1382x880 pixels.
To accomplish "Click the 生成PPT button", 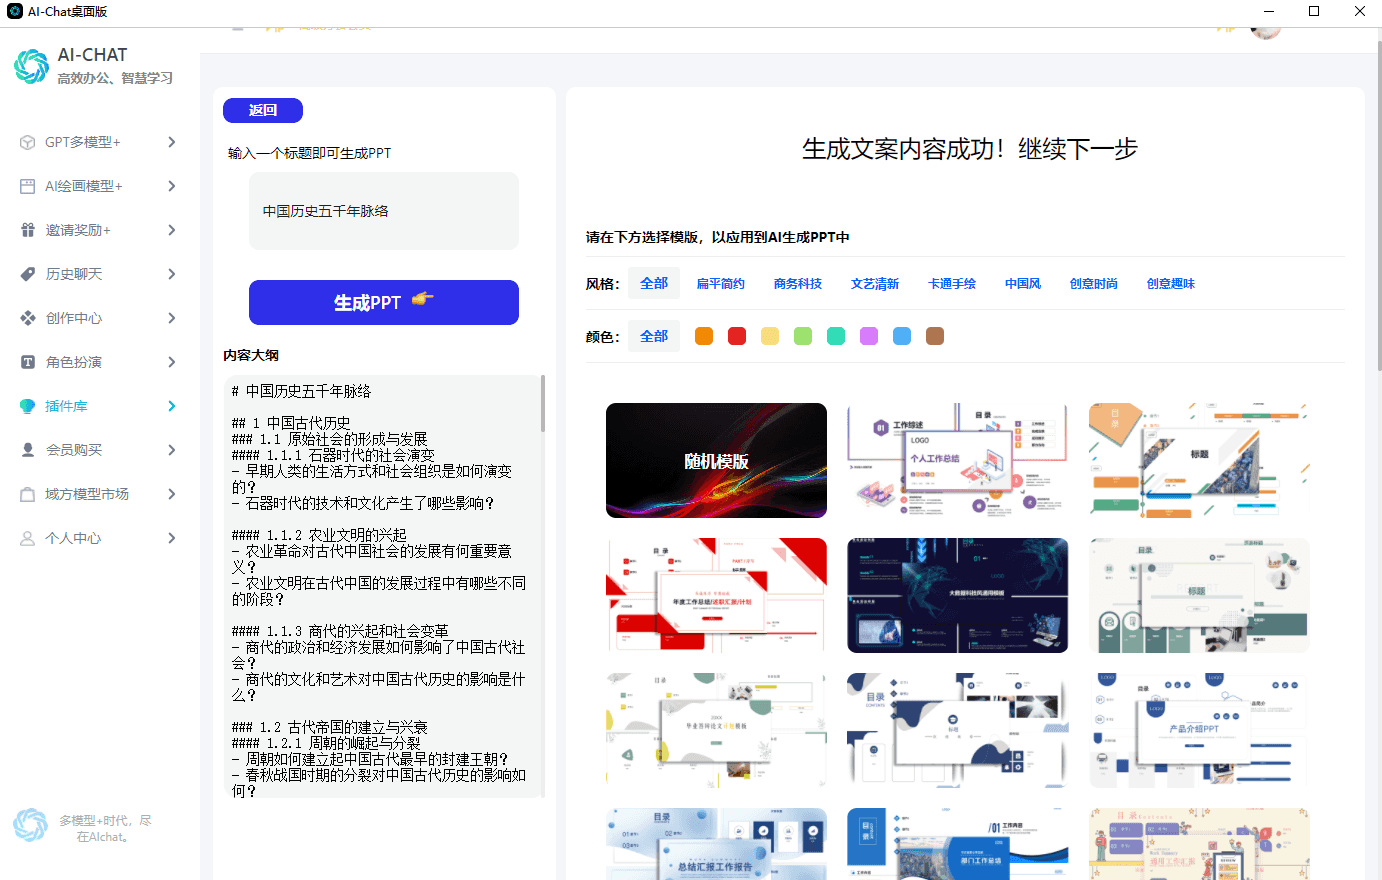I will pyautogui.click(x=384, y=302).
